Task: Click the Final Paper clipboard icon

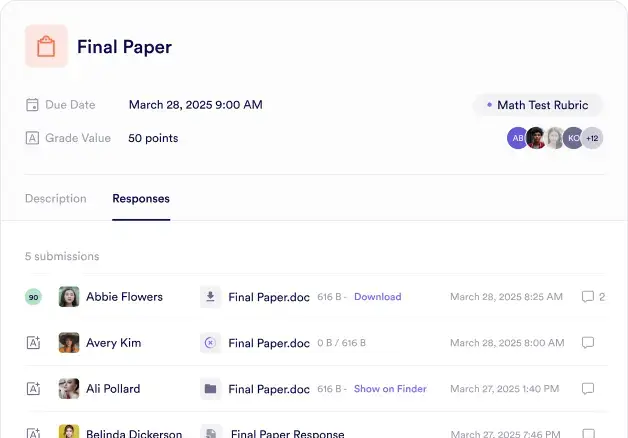Action: [x=46, y=47]
